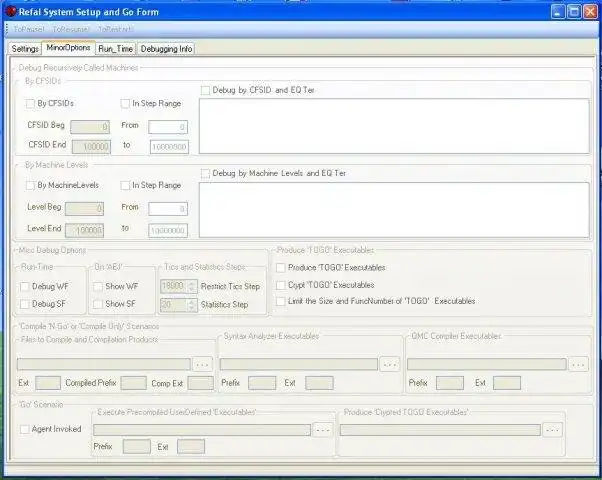The image size is (602, 480).
Task: Click the Syntax Analyzer Executables path field
Action: tap(299, 364)
